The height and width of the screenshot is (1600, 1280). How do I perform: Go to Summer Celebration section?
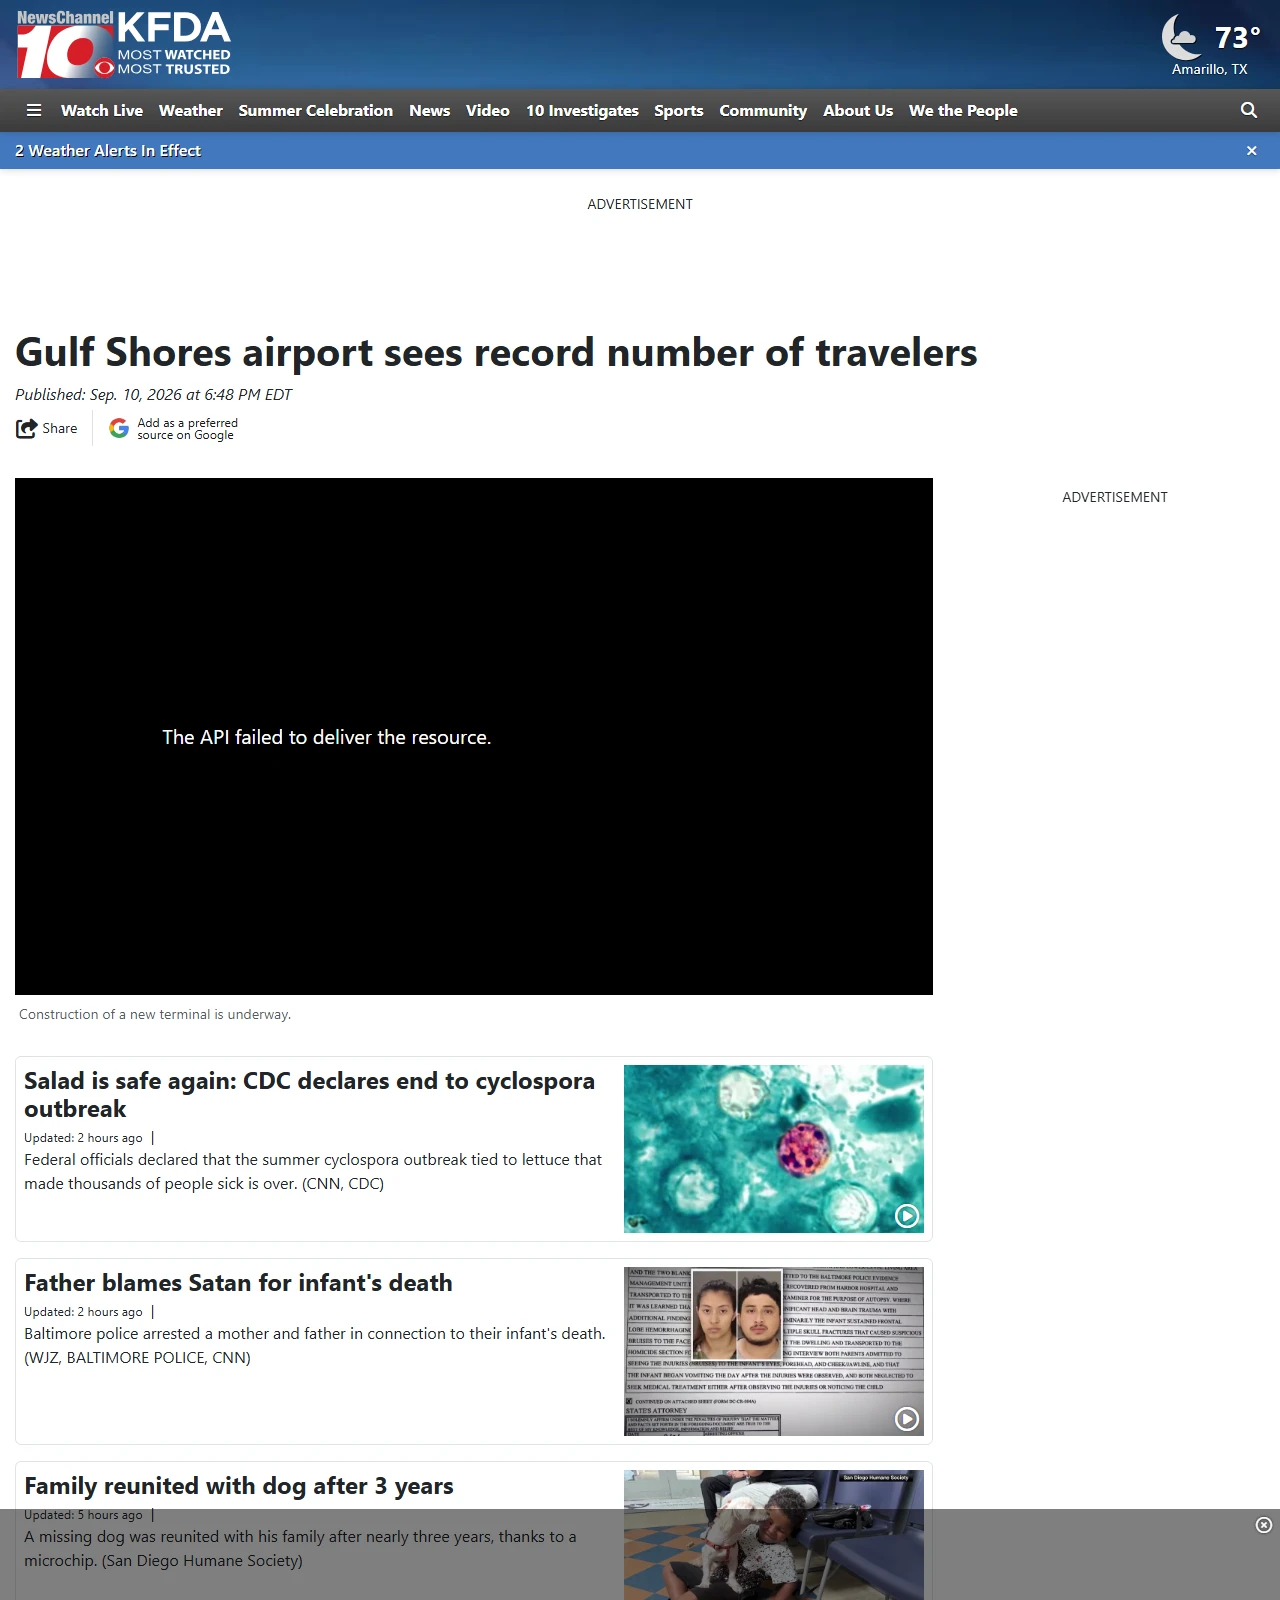coord(316,111)
